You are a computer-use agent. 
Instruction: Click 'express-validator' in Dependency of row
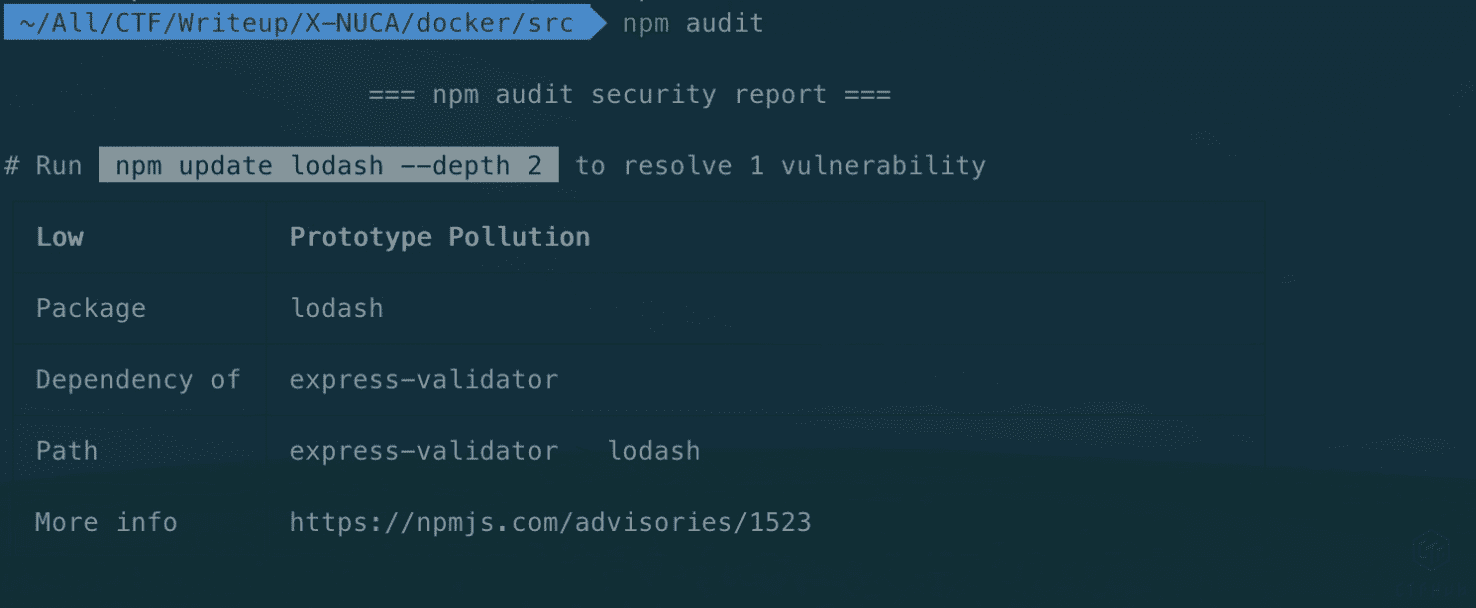pos(423,380)
